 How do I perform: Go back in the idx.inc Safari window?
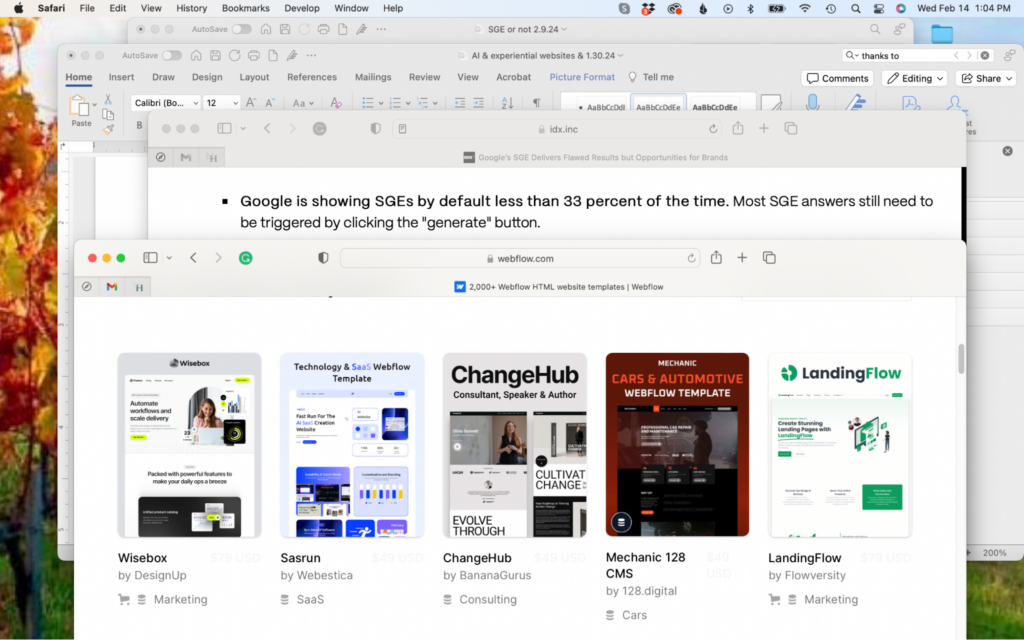click(x=267, y=129)
